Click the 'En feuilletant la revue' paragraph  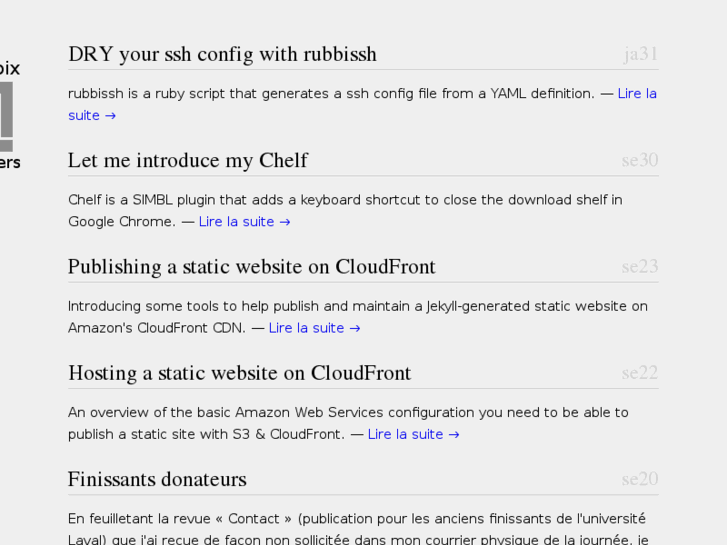(x=357, y=529)
